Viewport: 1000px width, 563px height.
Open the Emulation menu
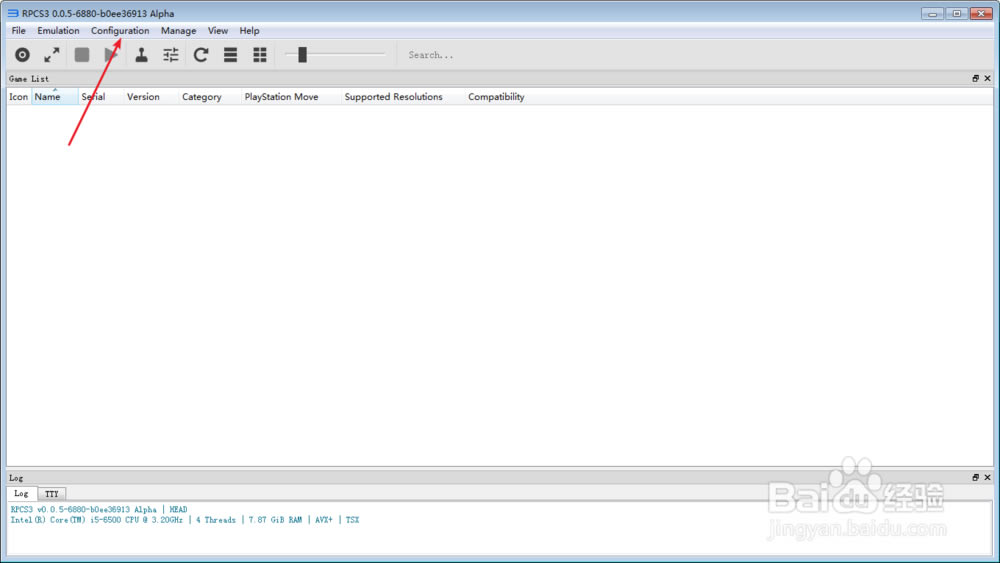click(x=58, y=31)
